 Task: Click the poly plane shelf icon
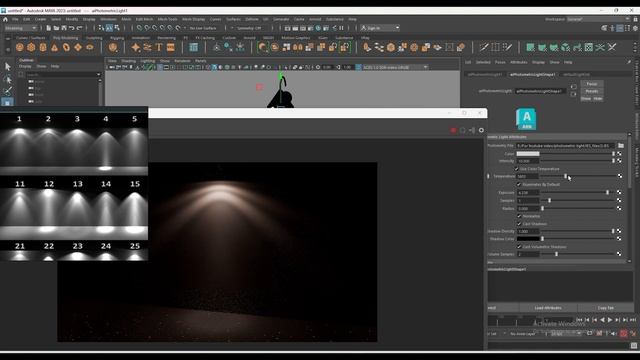coord(78,47)
